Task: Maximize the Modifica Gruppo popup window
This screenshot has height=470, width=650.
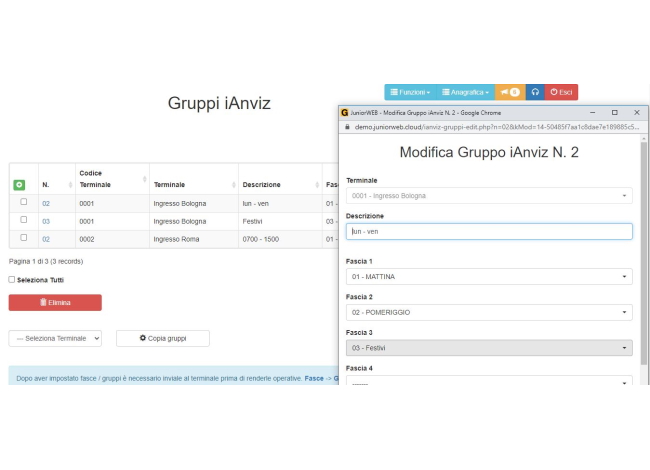Action: [x=615, y=113]
